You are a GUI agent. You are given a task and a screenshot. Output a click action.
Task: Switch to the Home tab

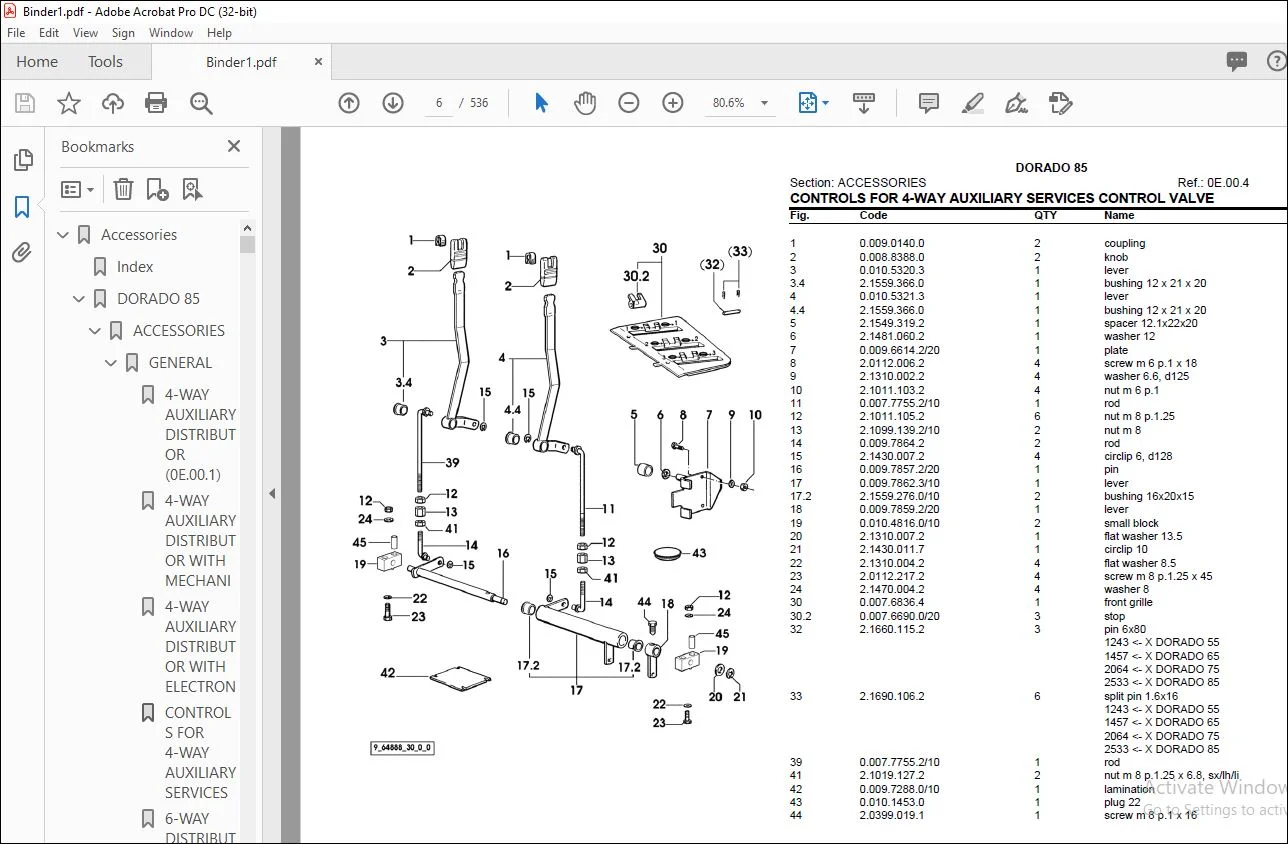[x=37, y=62]
